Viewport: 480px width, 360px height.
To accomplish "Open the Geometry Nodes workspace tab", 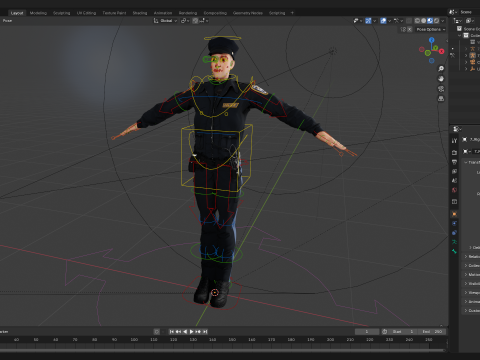I will 248,13.
